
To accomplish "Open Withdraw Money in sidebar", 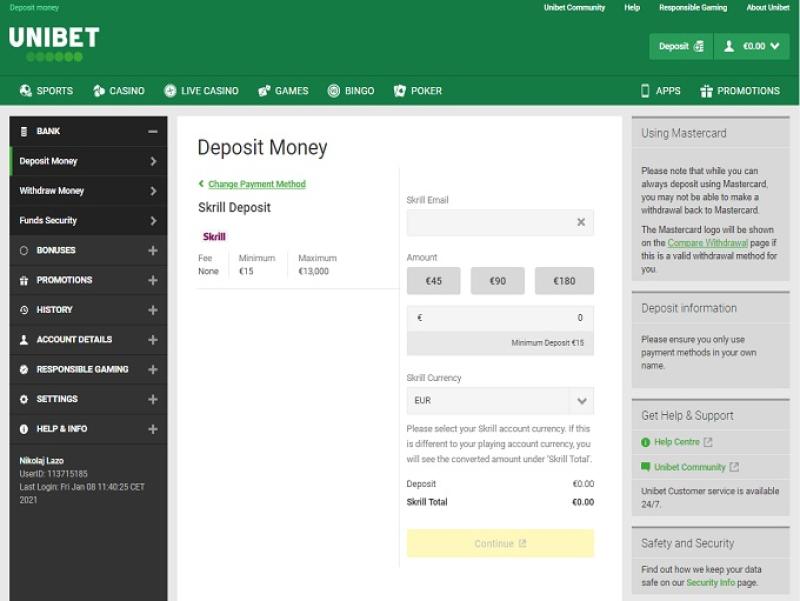I will (88, 191).
